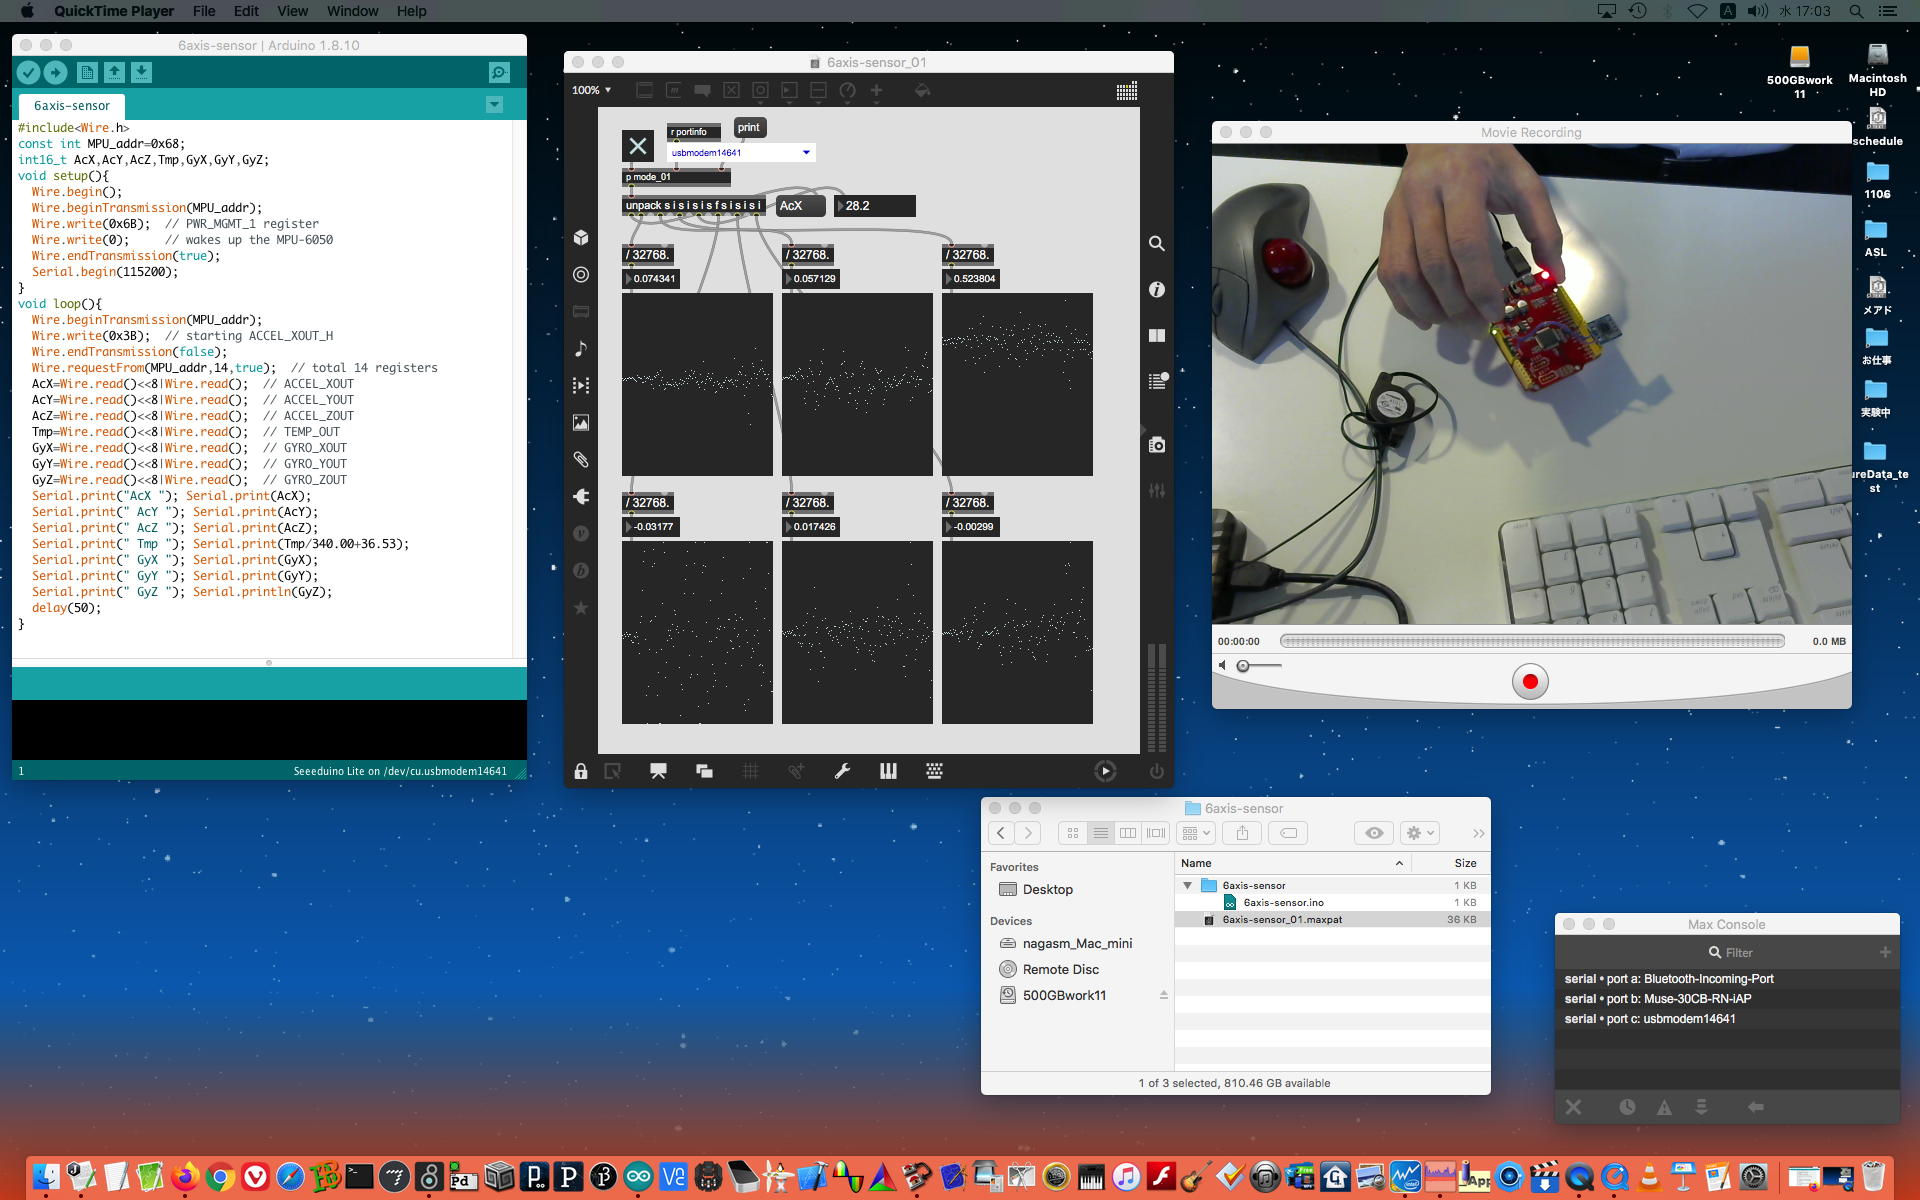Open the Arduino Serial Monitor
The height and width of the screenshot is (1200, 1920).
tap(499, 72)
